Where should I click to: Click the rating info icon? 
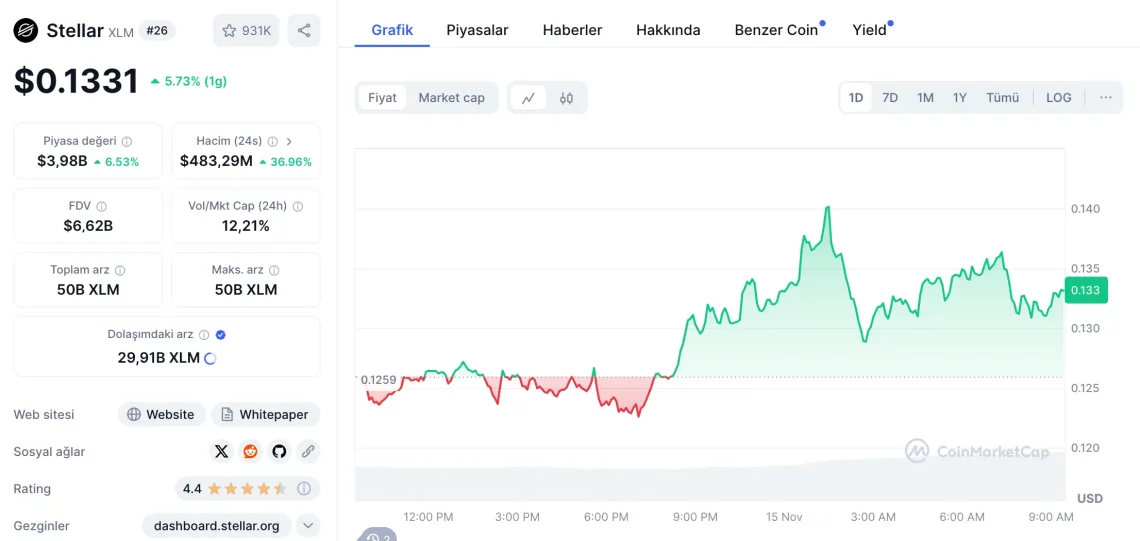pyautogui.click(x=304, y=489)
